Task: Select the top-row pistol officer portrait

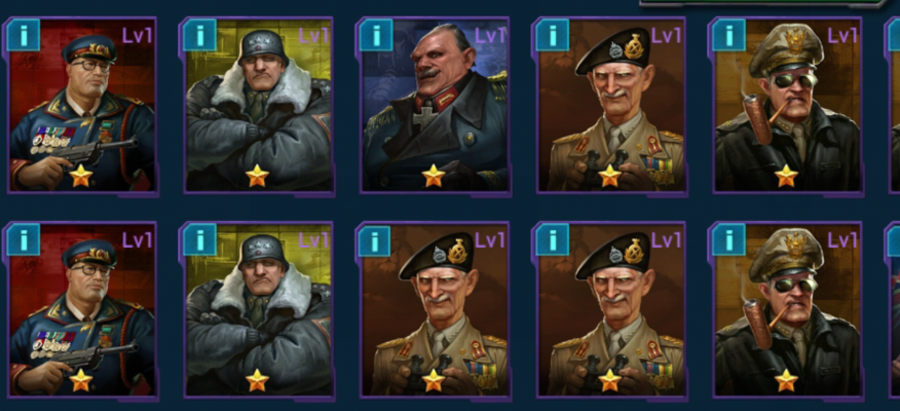Action: (x=81, y=106)
